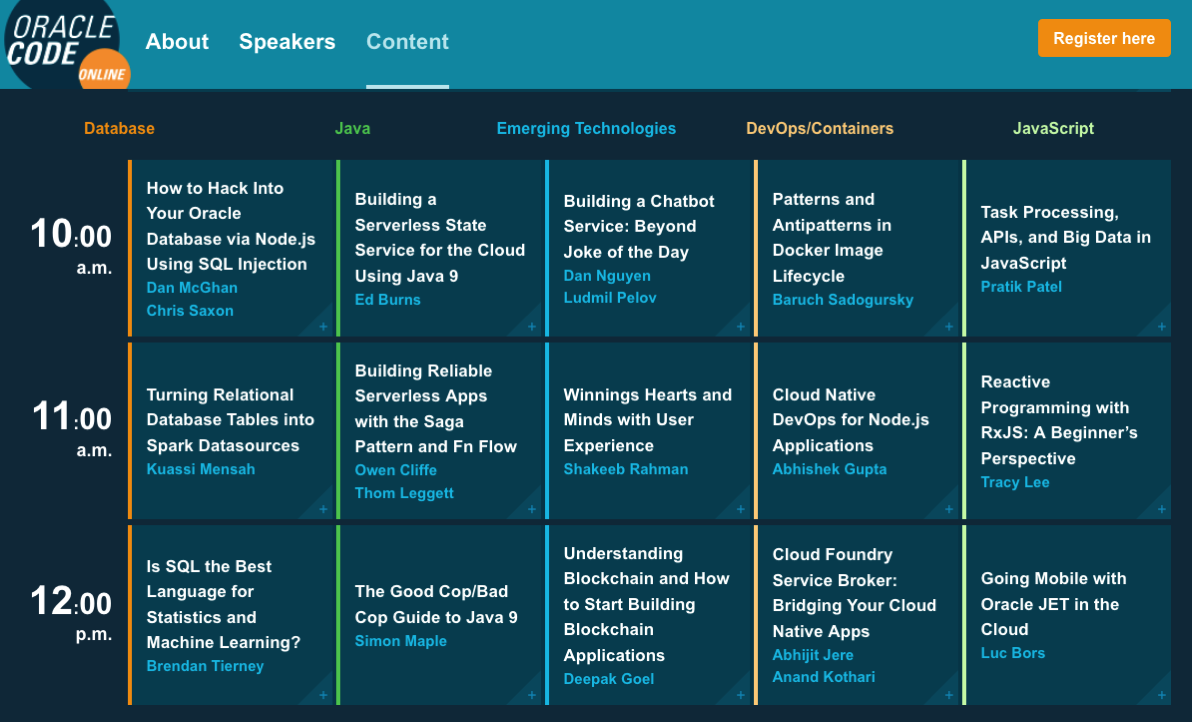The height and width of the screenshot is (722, 1192).
Task: Open the About page
Action: tap(177, 41)
